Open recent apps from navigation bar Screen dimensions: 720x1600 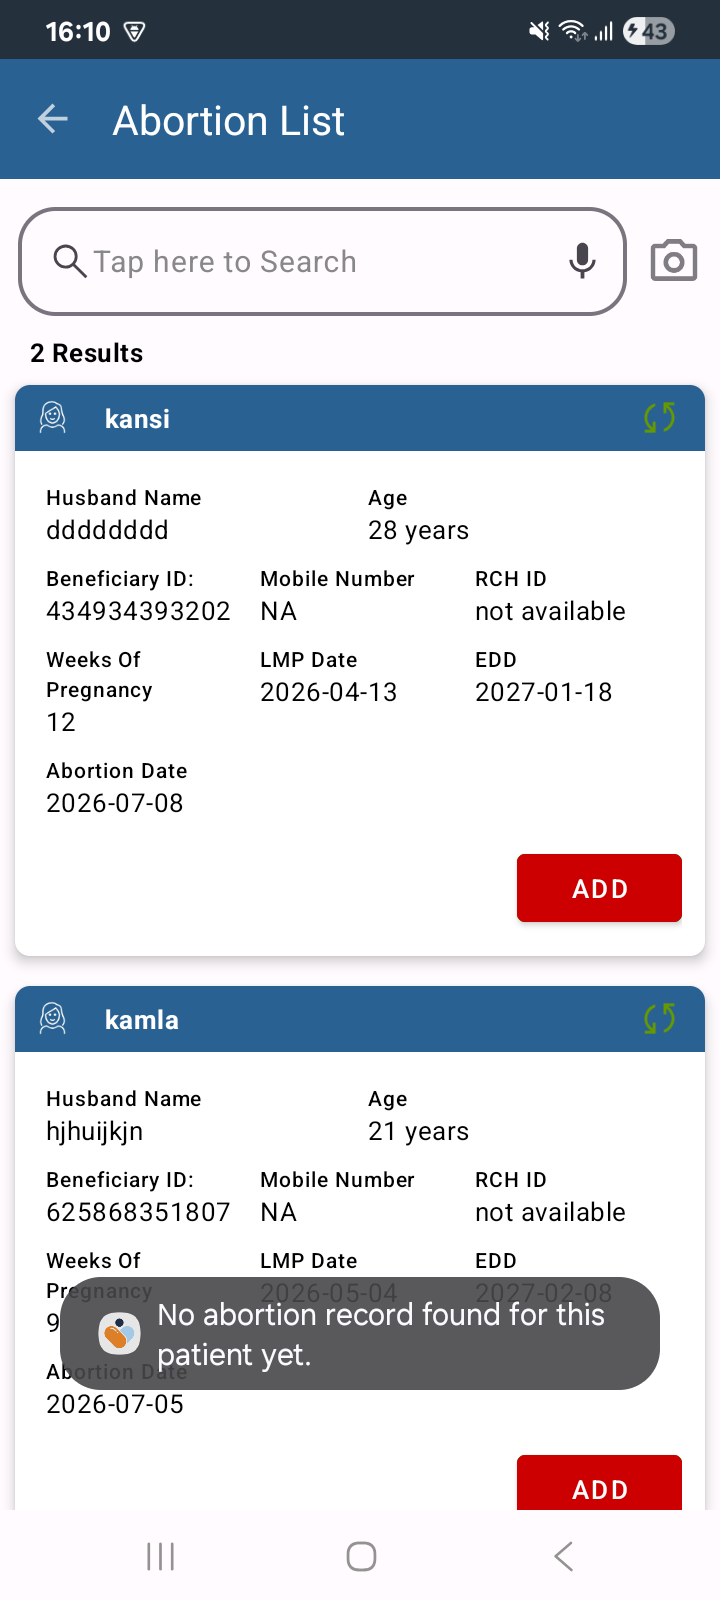160,1556
